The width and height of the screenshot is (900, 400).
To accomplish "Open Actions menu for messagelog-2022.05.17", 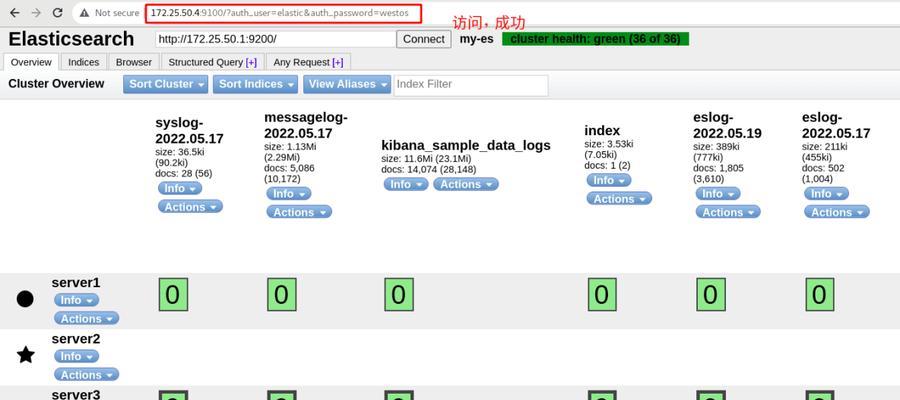I will pos(299,212).
